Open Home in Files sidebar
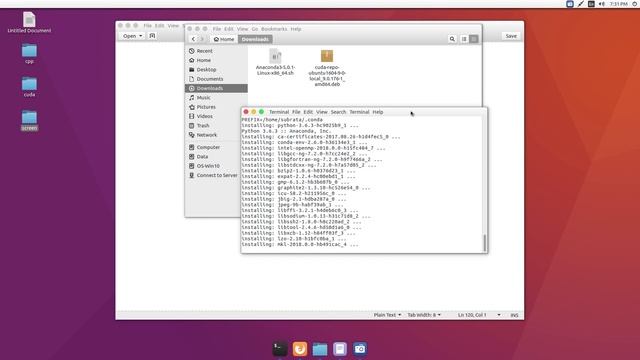 point(216,60)
